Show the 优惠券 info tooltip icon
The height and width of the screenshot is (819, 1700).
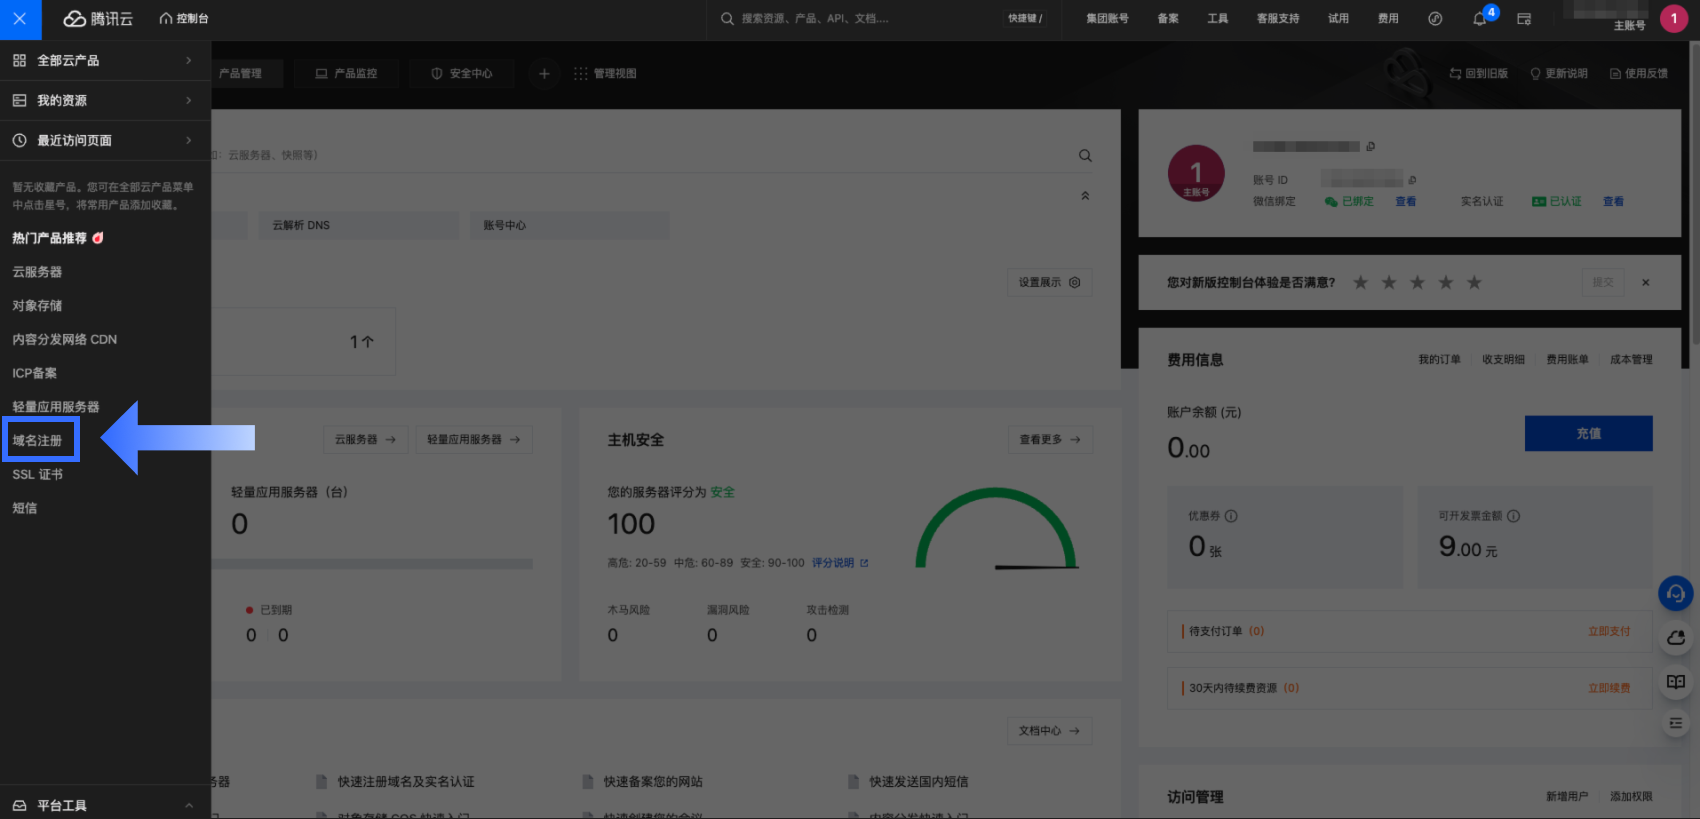pyautogui.click(x=1231, y=516)
